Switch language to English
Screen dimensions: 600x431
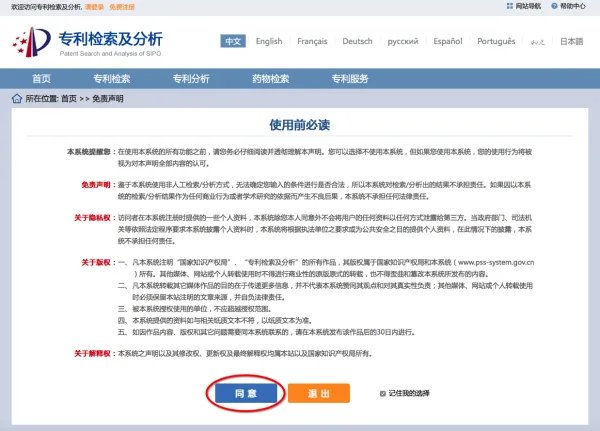269,41
